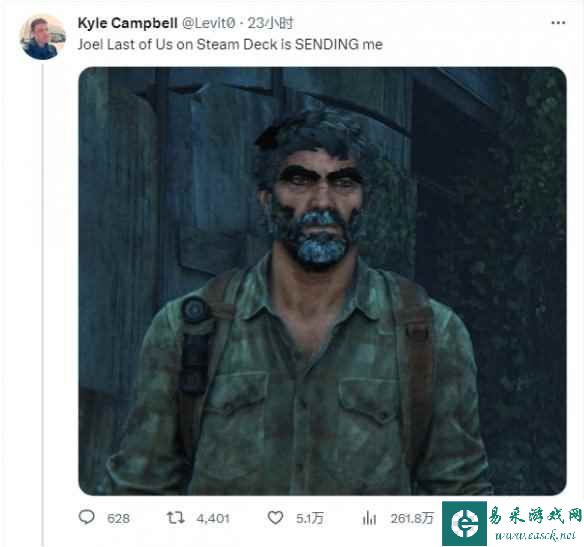The image size is (584, 547).
Task: Click the reply speech bubble icon
Action: click(x=87, y=518)
